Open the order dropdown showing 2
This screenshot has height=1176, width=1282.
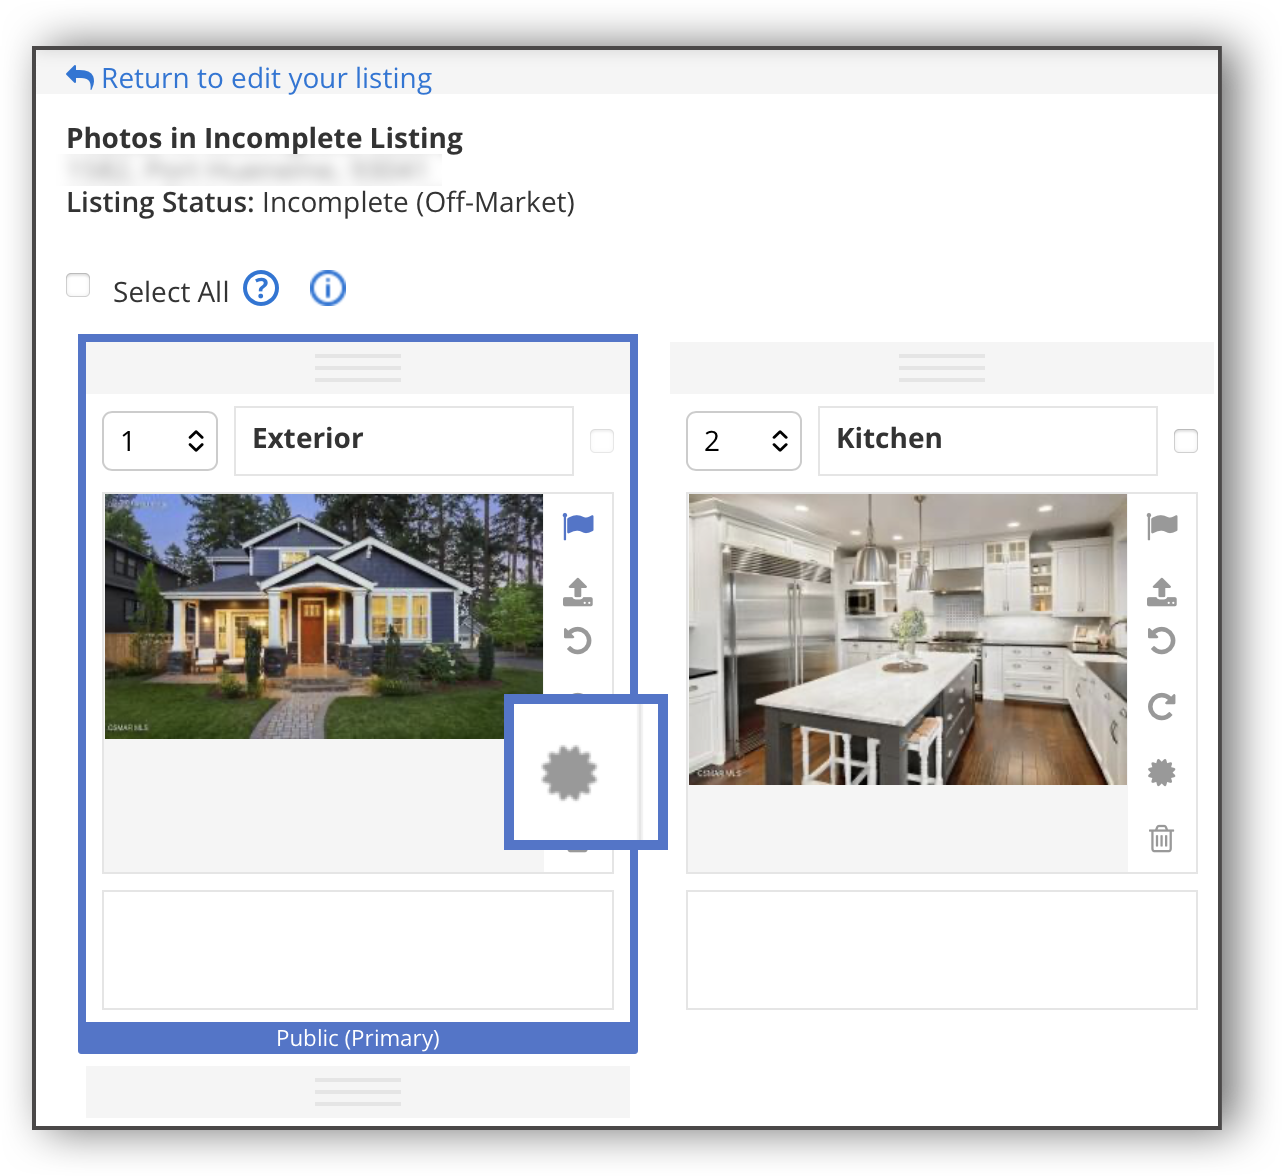click(744, 441)
